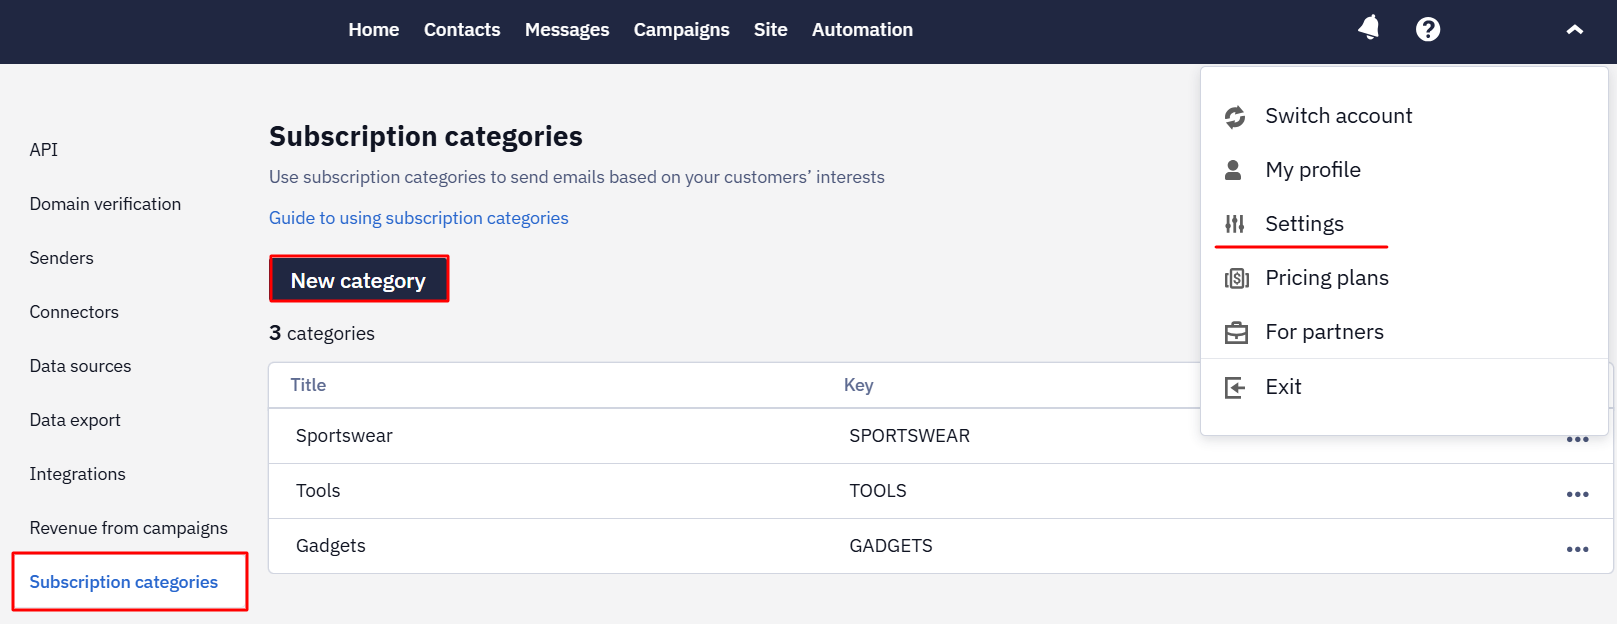Open the notifications bell icon
The image size is (1617, 624).
(x=1369, y=28)
